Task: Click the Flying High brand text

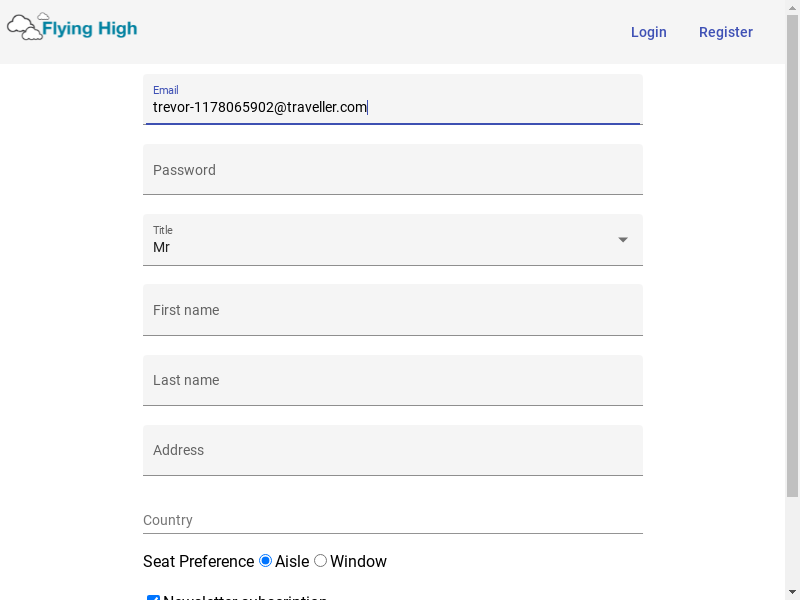Action: pyautogui.click(x=90, y=29)
